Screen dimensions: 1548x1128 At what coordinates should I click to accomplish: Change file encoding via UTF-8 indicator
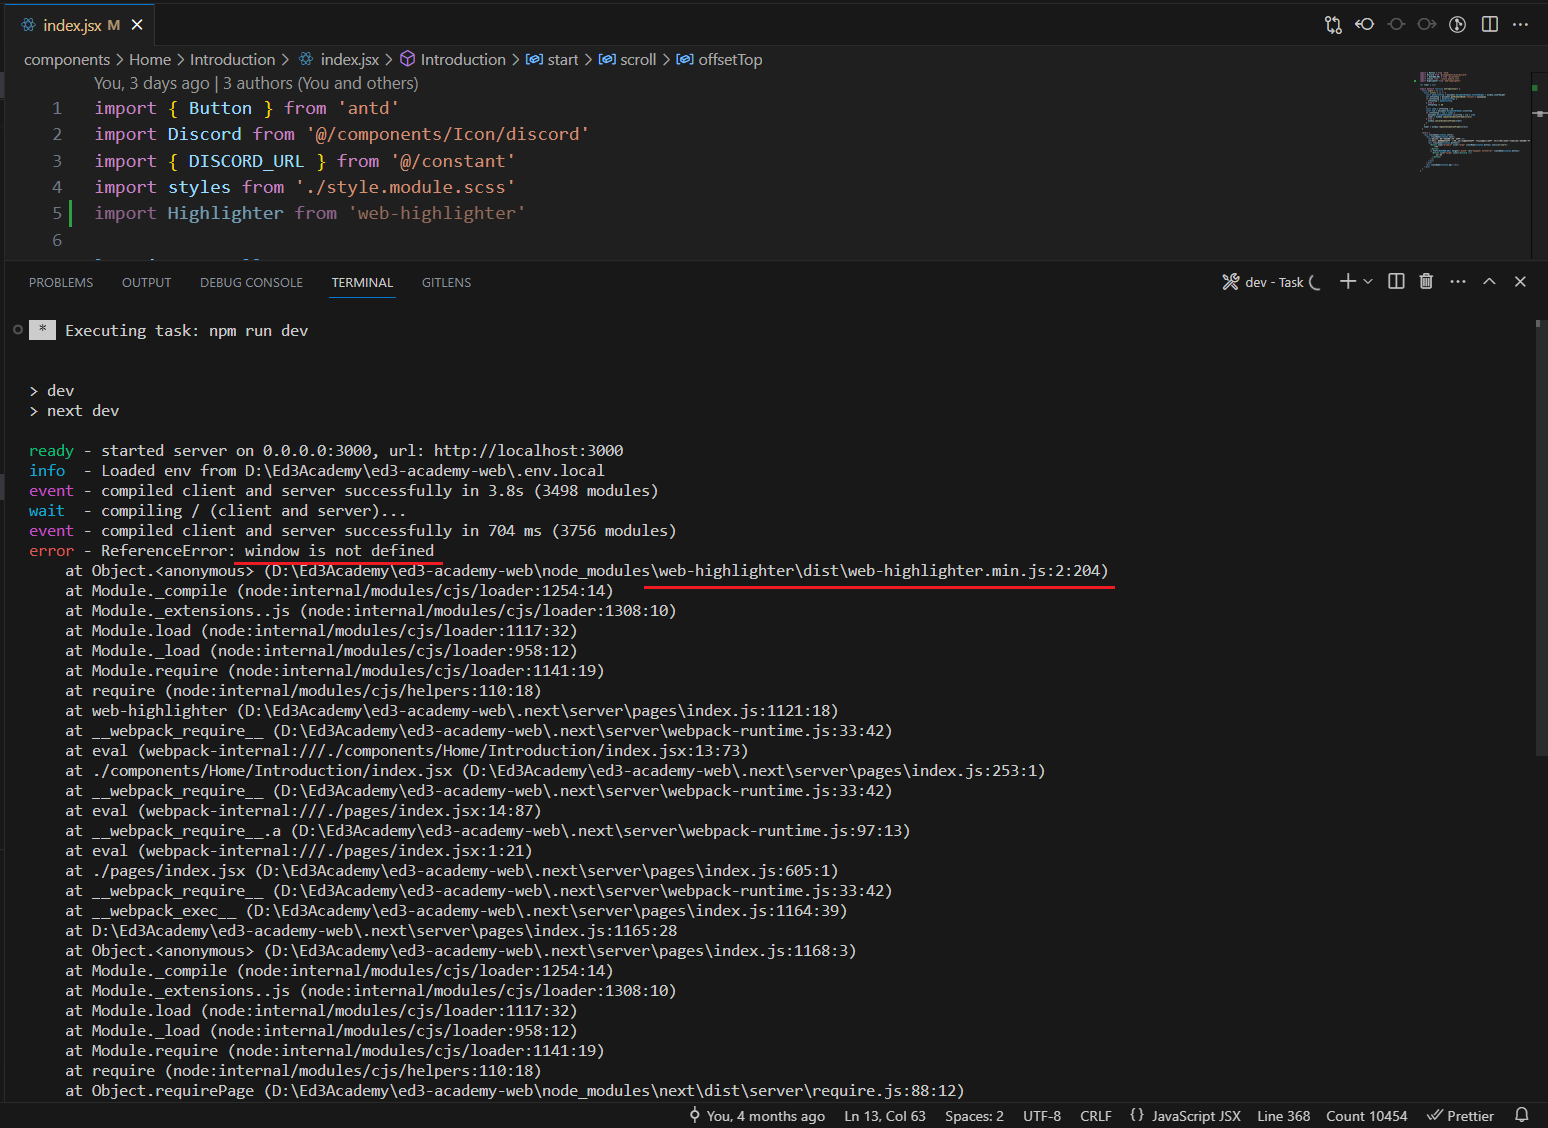[1042, 1115]
